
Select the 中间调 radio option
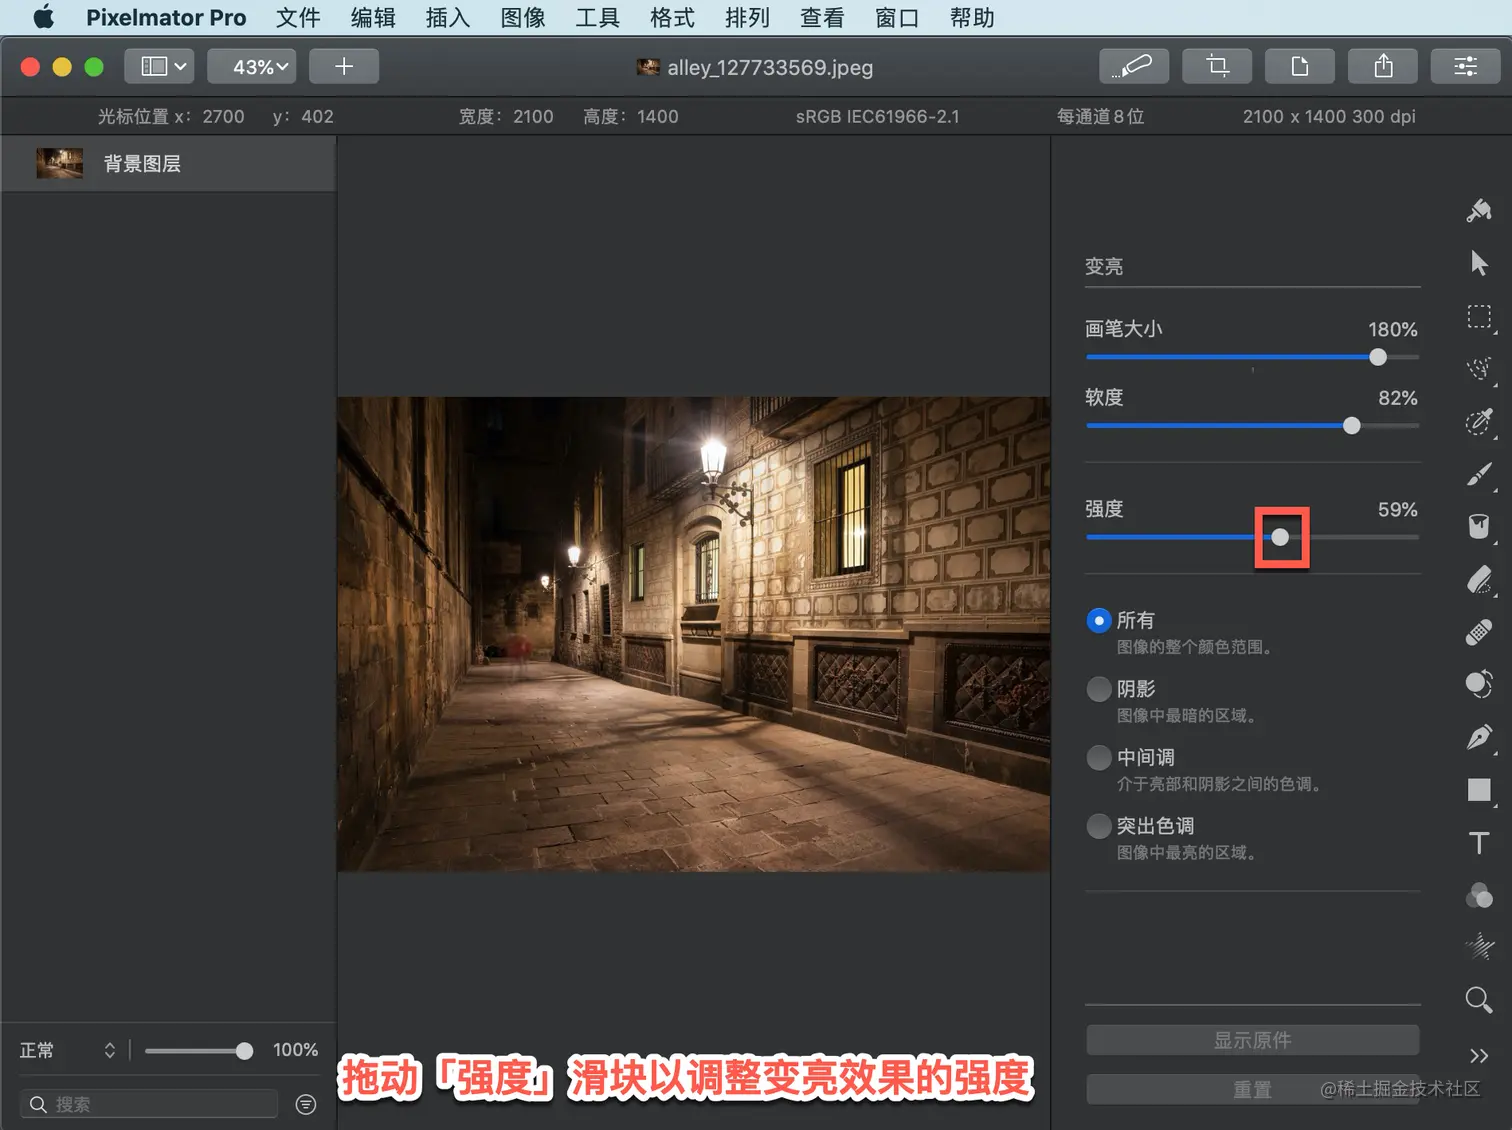coord(1099,757)
